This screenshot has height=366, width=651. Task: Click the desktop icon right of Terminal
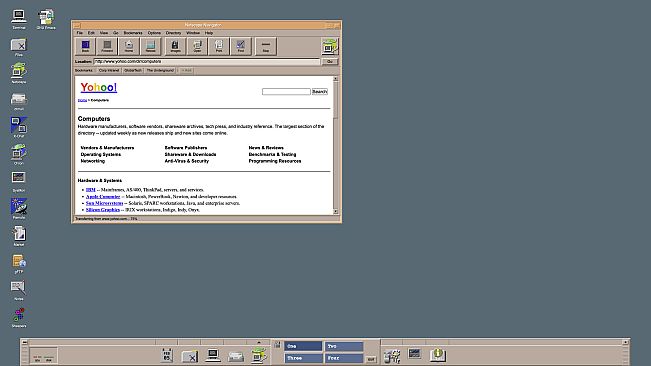coord(46,18)
